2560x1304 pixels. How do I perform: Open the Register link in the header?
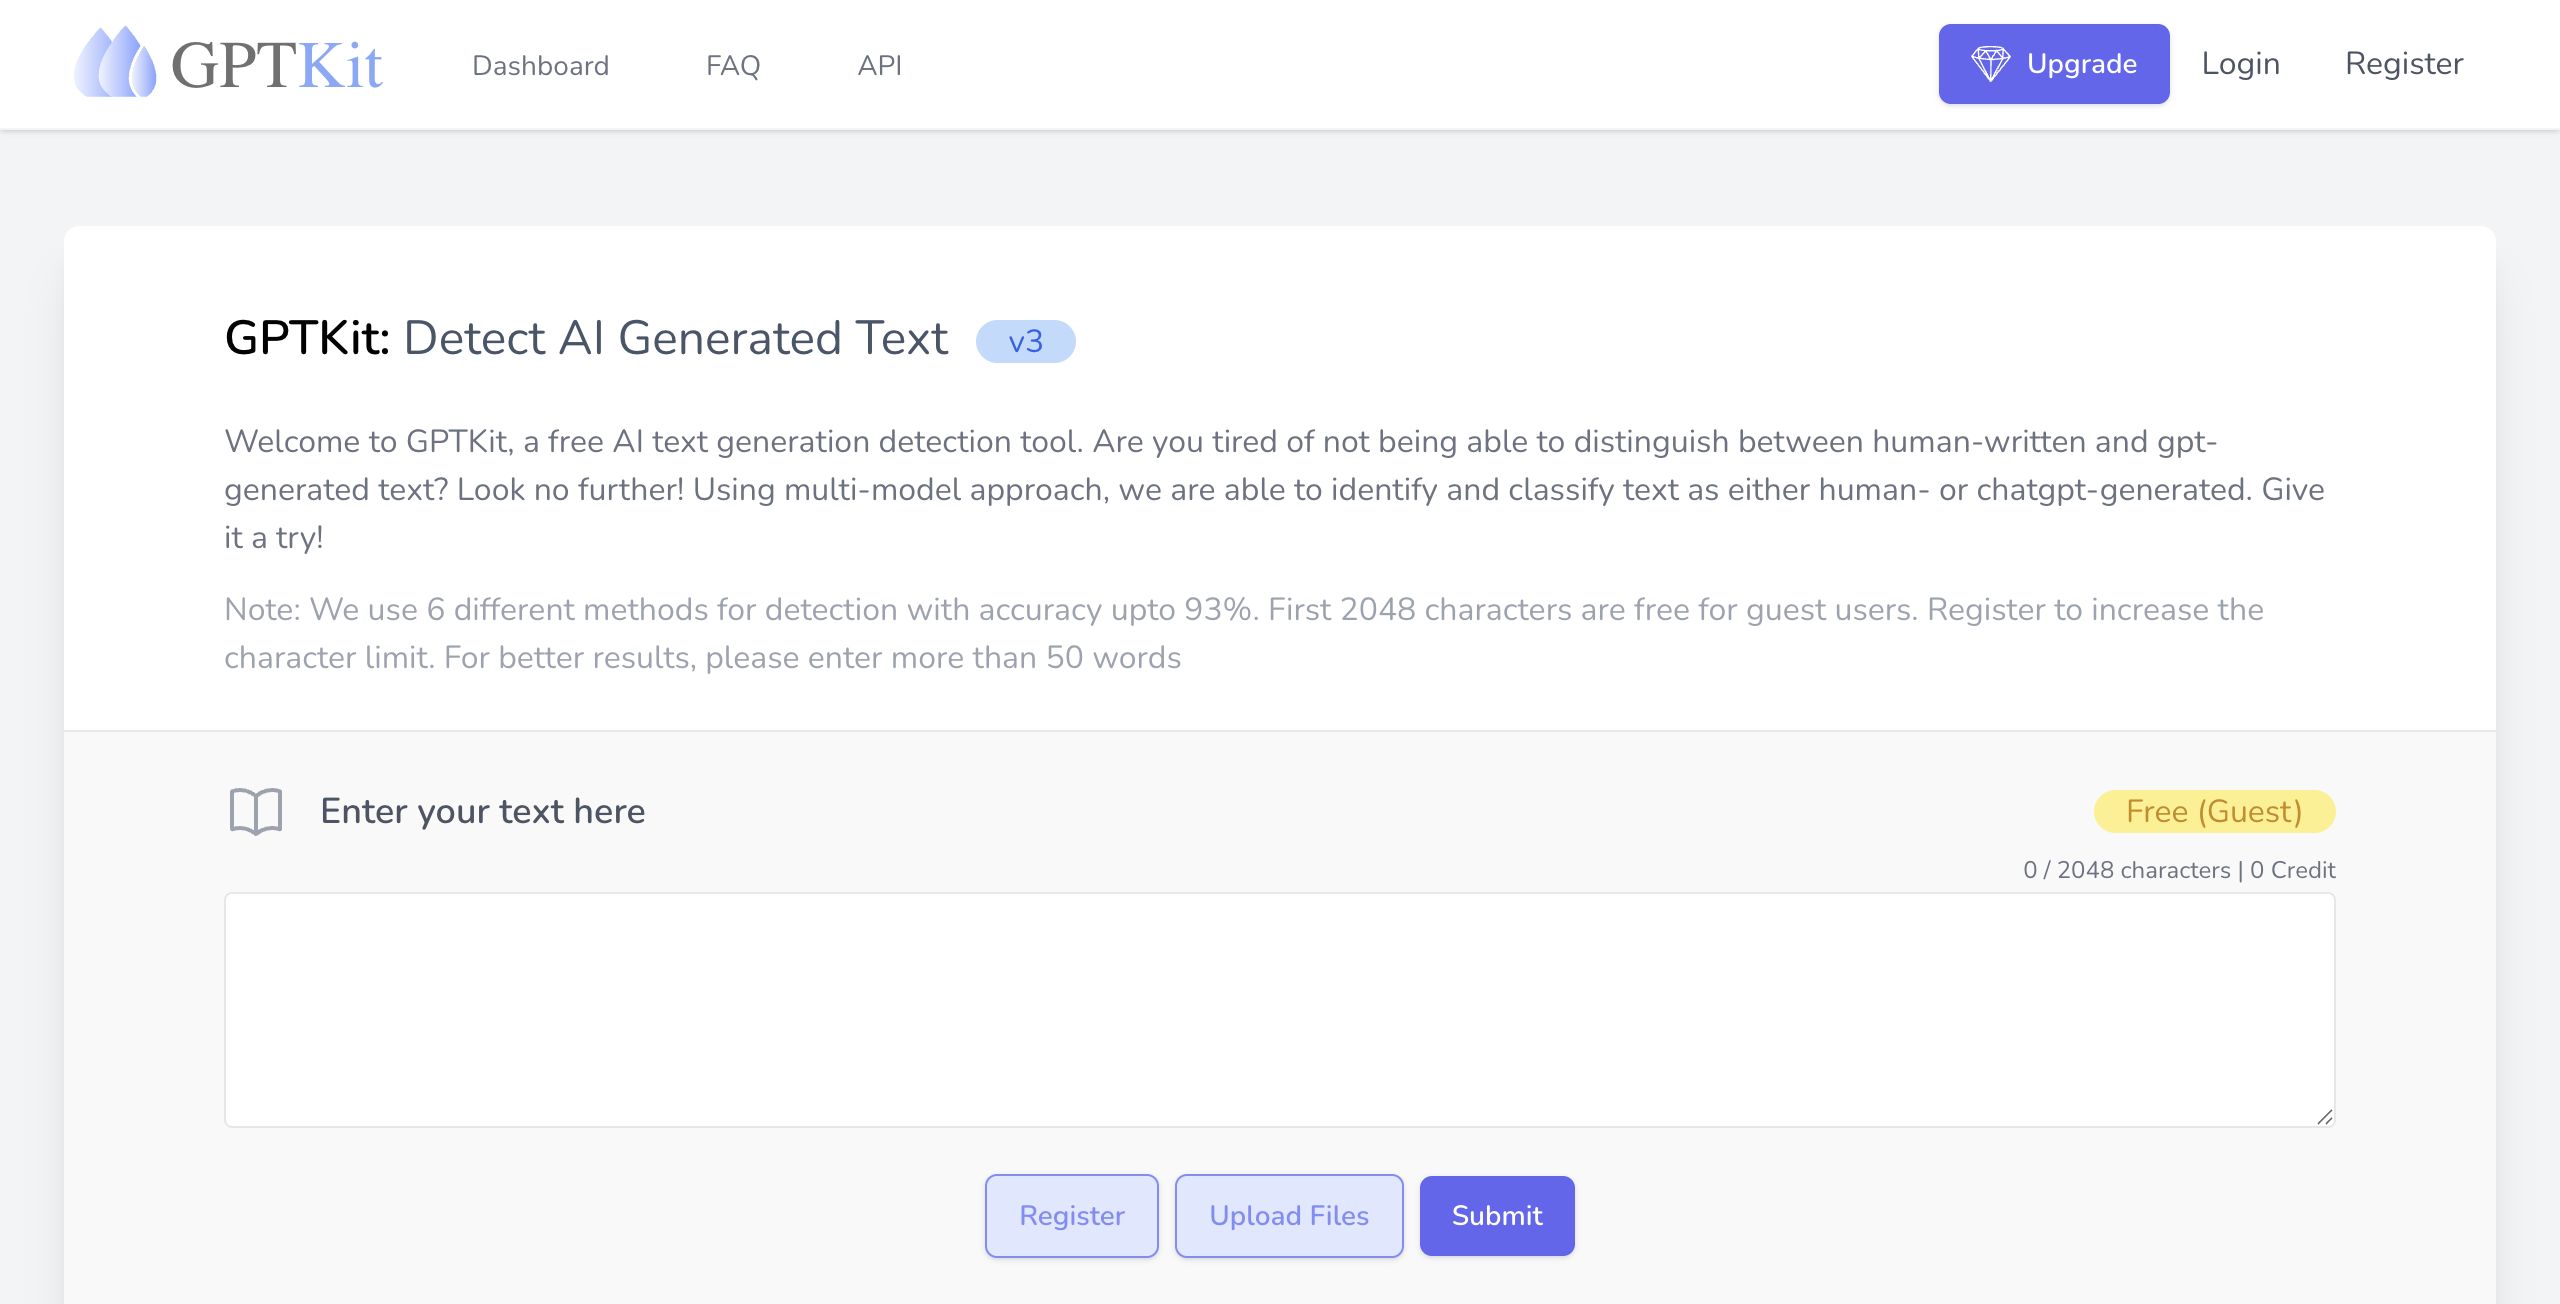pyautogui.click(x=2404, y=64)
